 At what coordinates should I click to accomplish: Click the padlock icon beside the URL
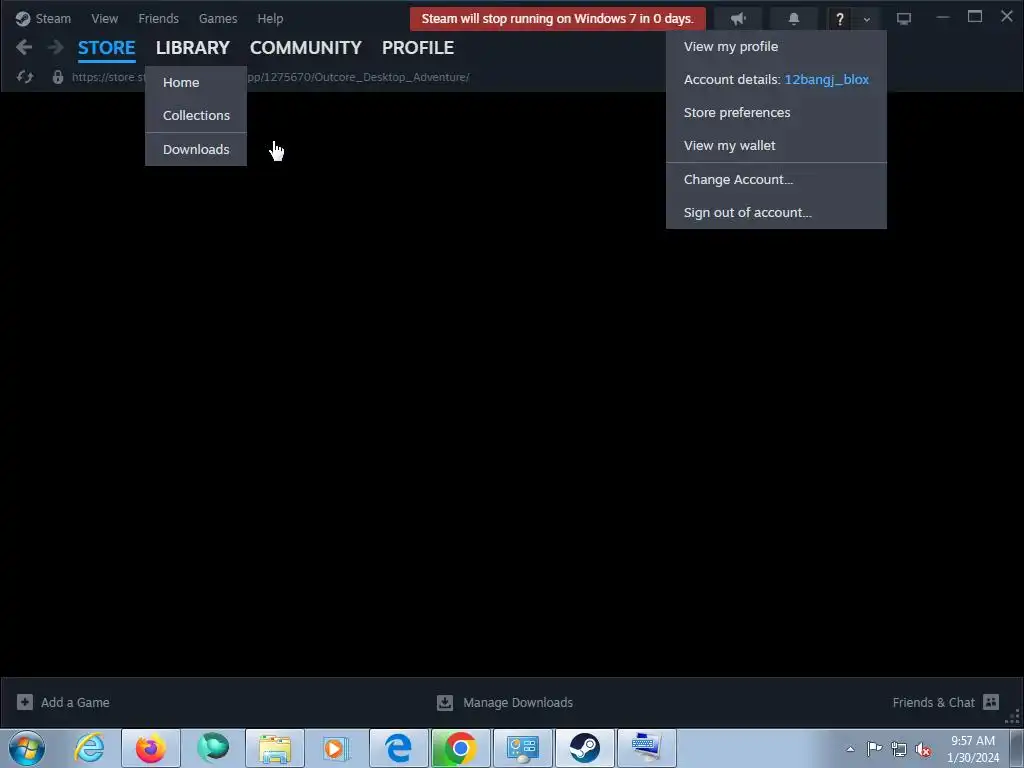coord(57,77)
